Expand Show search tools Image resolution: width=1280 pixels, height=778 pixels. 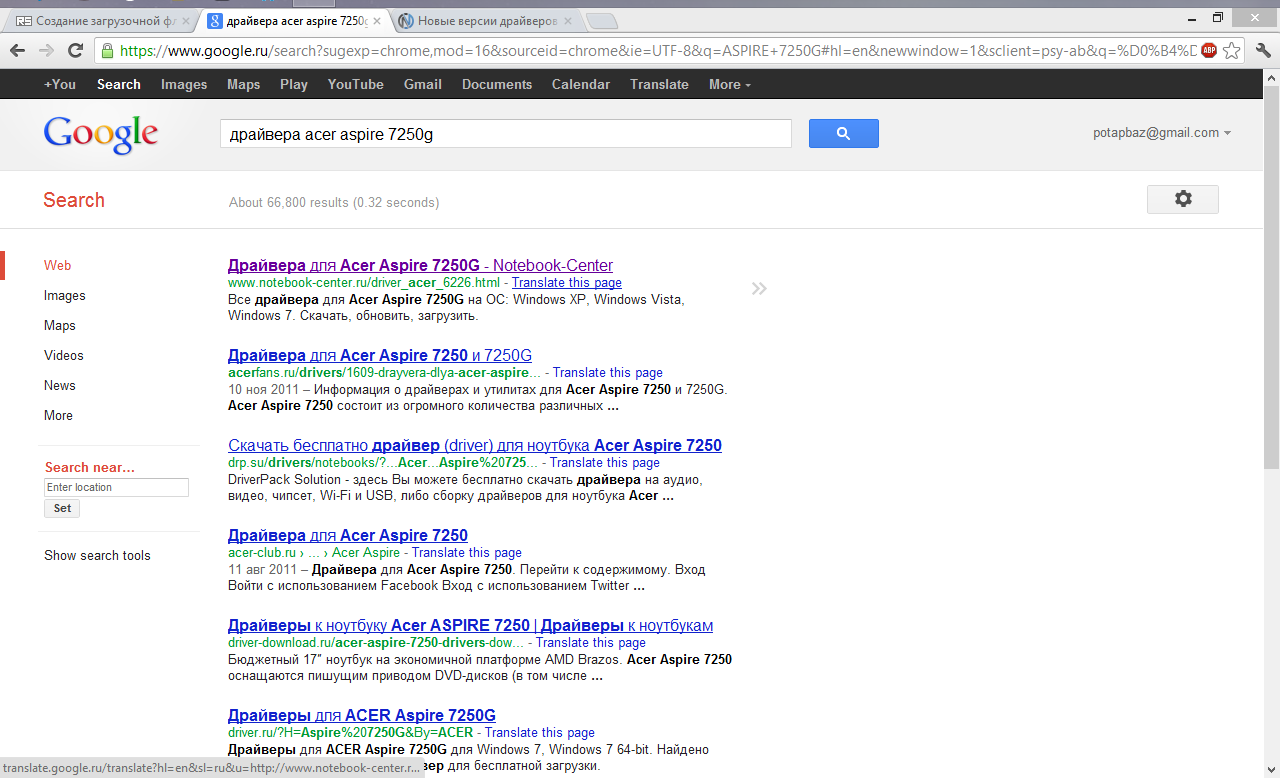pyautogui.click(x=97, y=555)
